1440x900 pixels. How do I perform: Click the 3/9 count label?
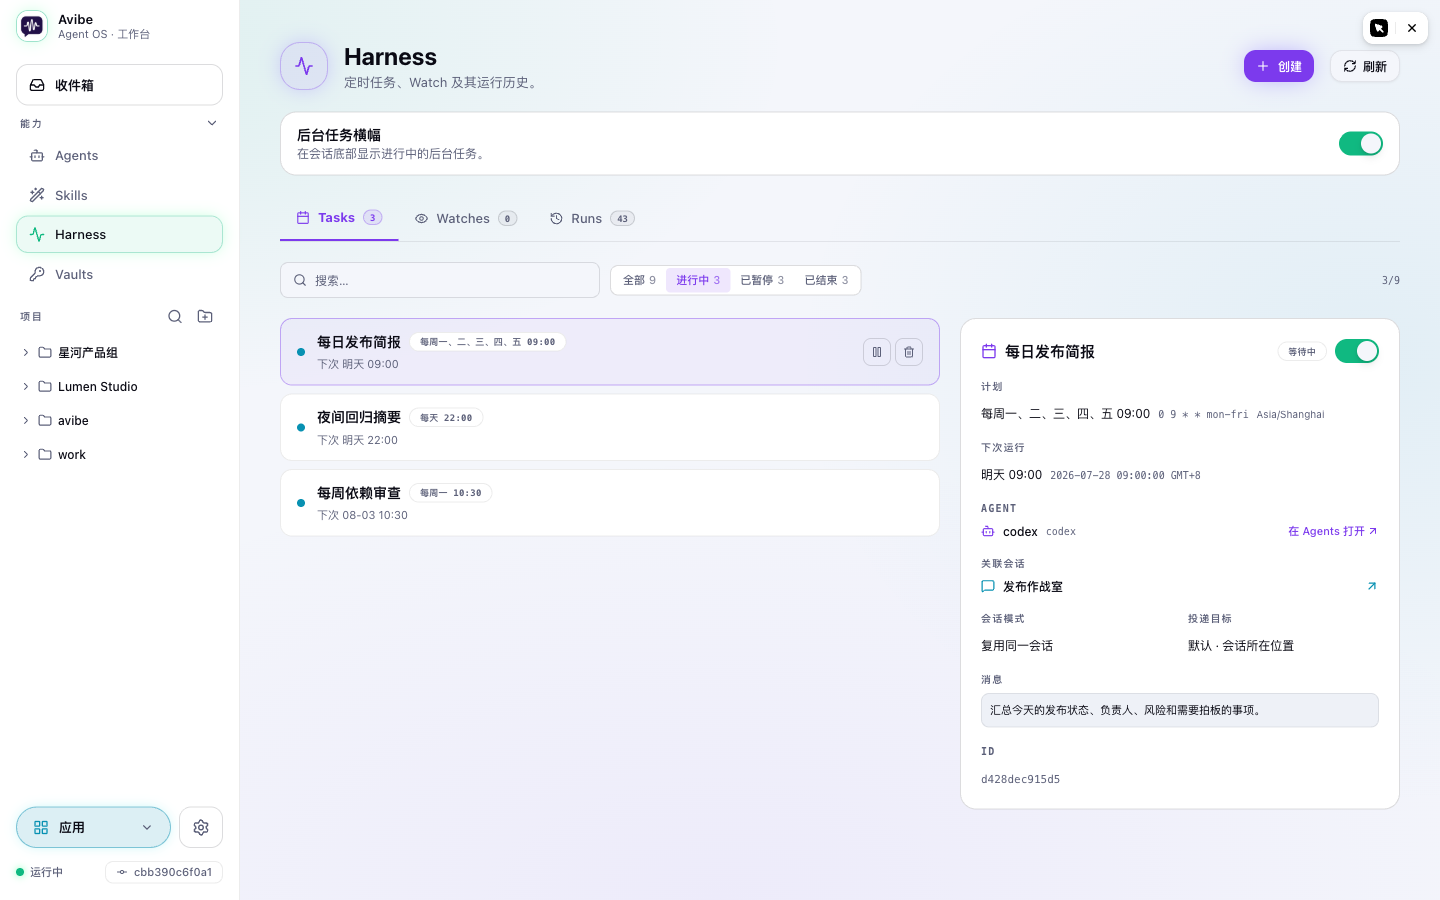pyautogui.click(x=1390, y=280)
